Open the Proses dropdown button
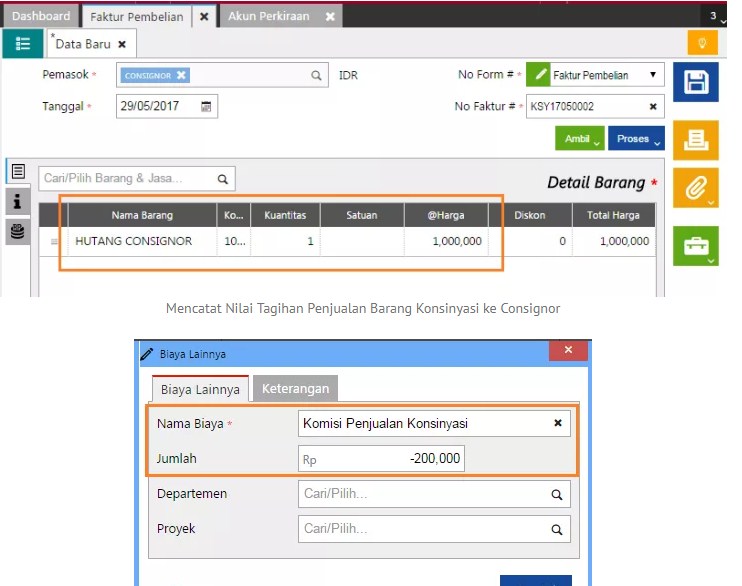This screenshot has width=742, height=586. pos(638,139)
